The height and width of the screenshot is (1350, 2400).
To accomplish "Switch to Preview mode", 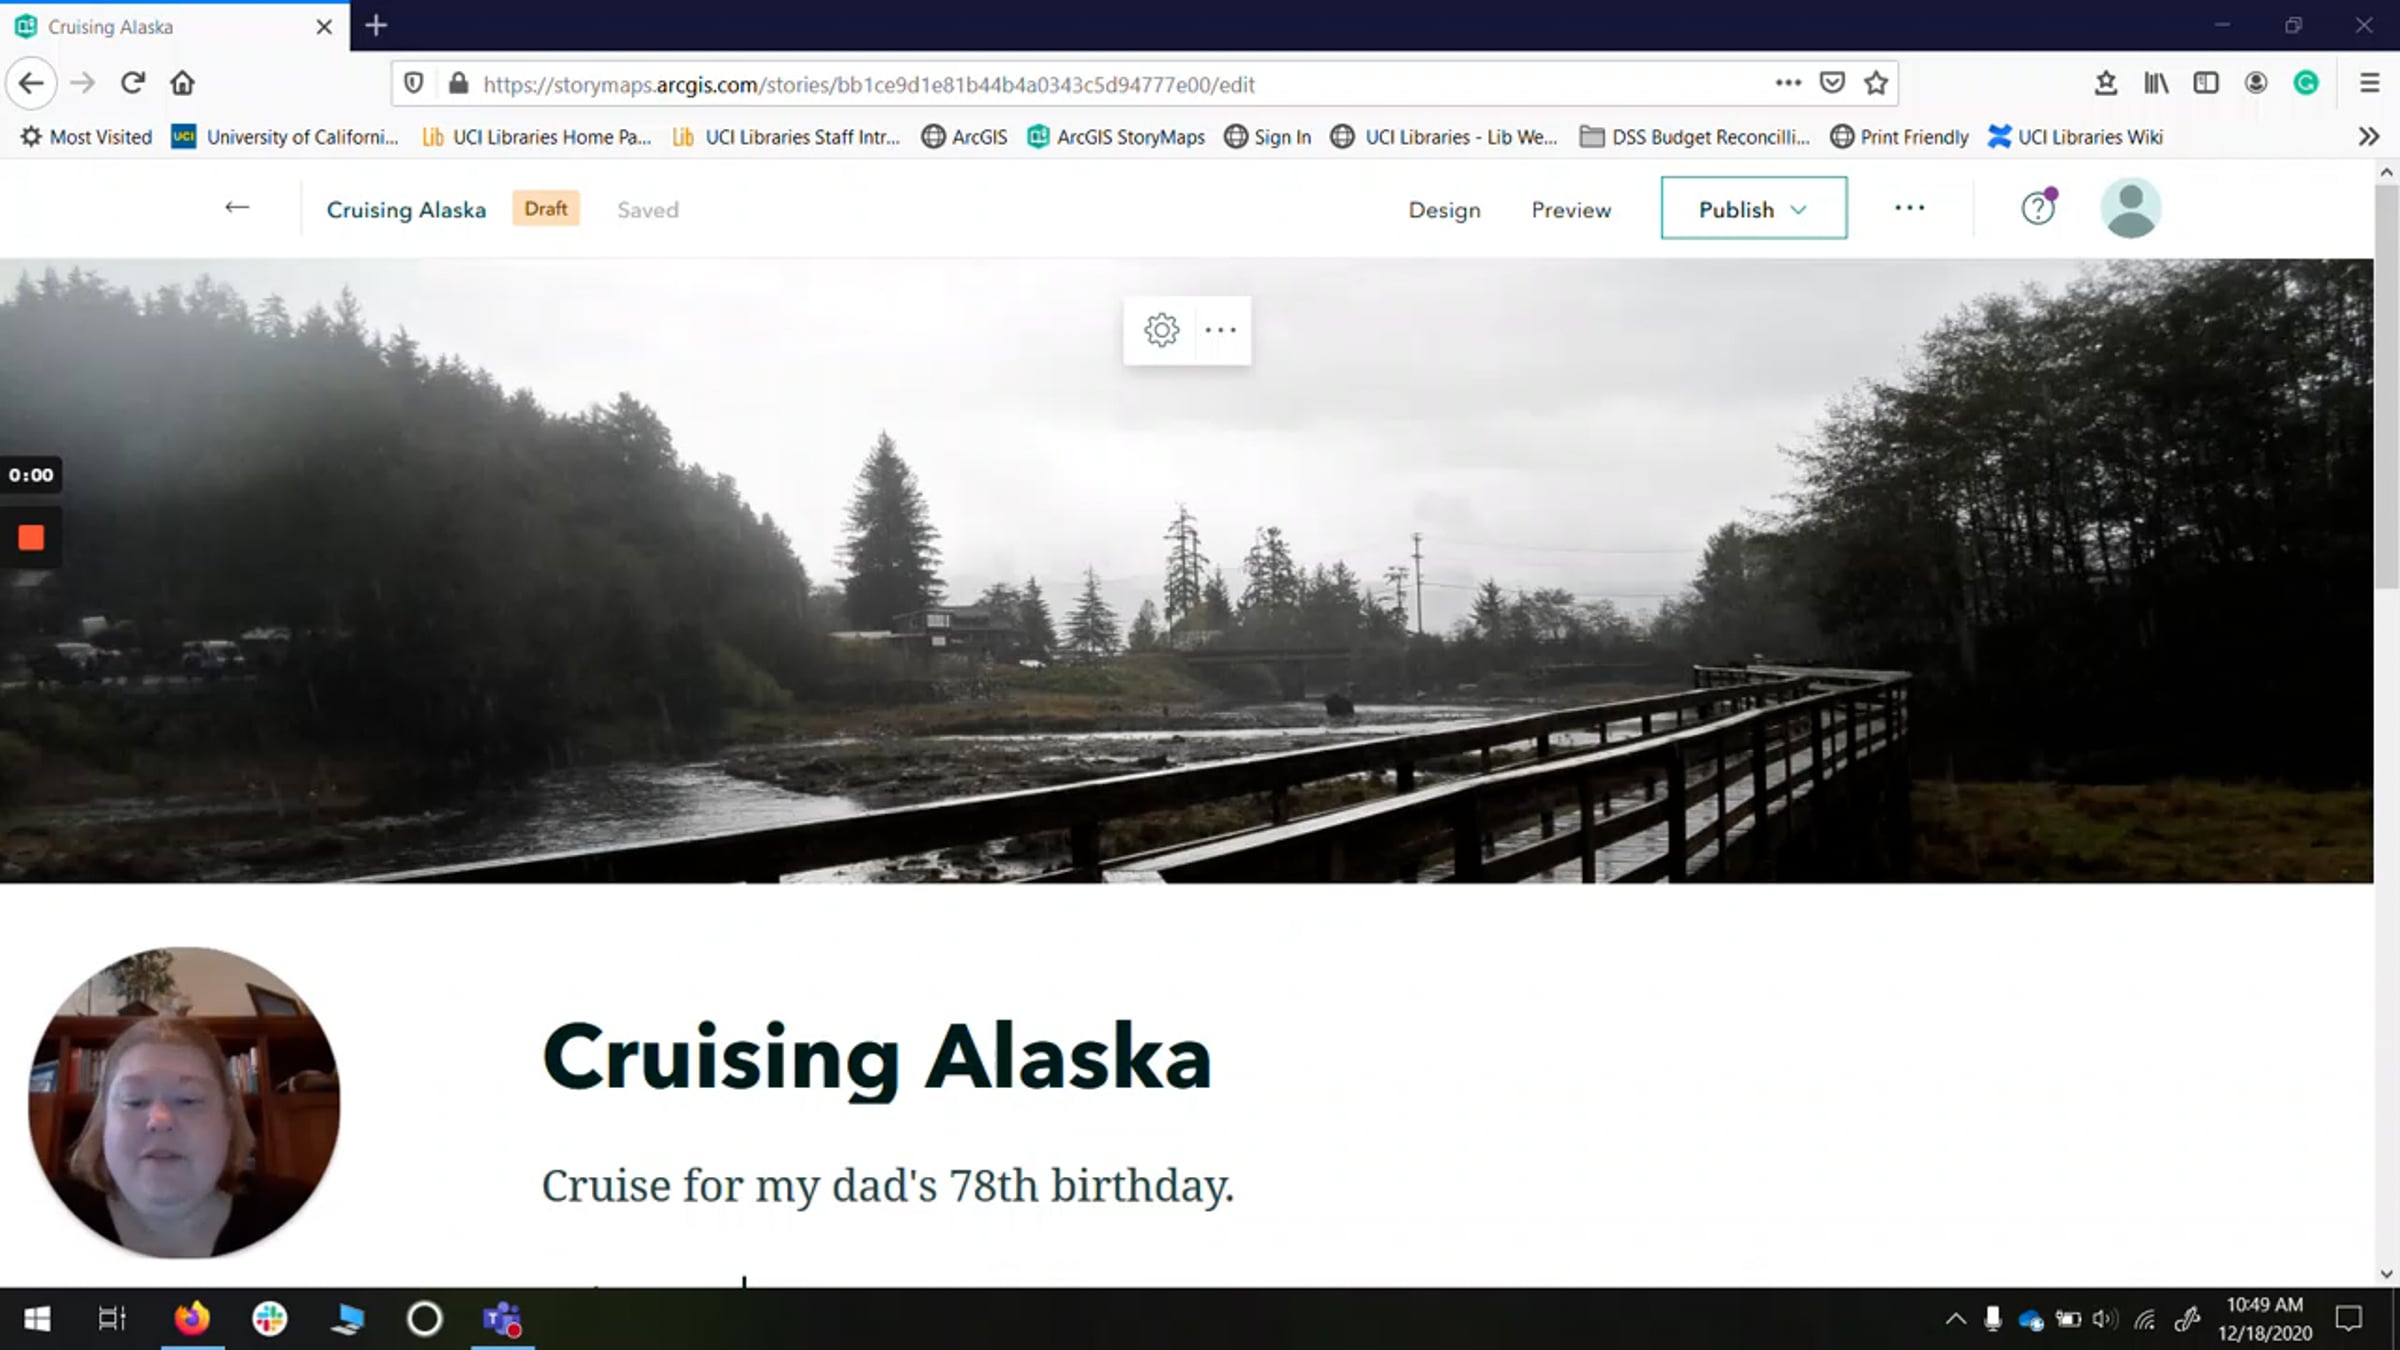I will click(x=1571, y=210).
